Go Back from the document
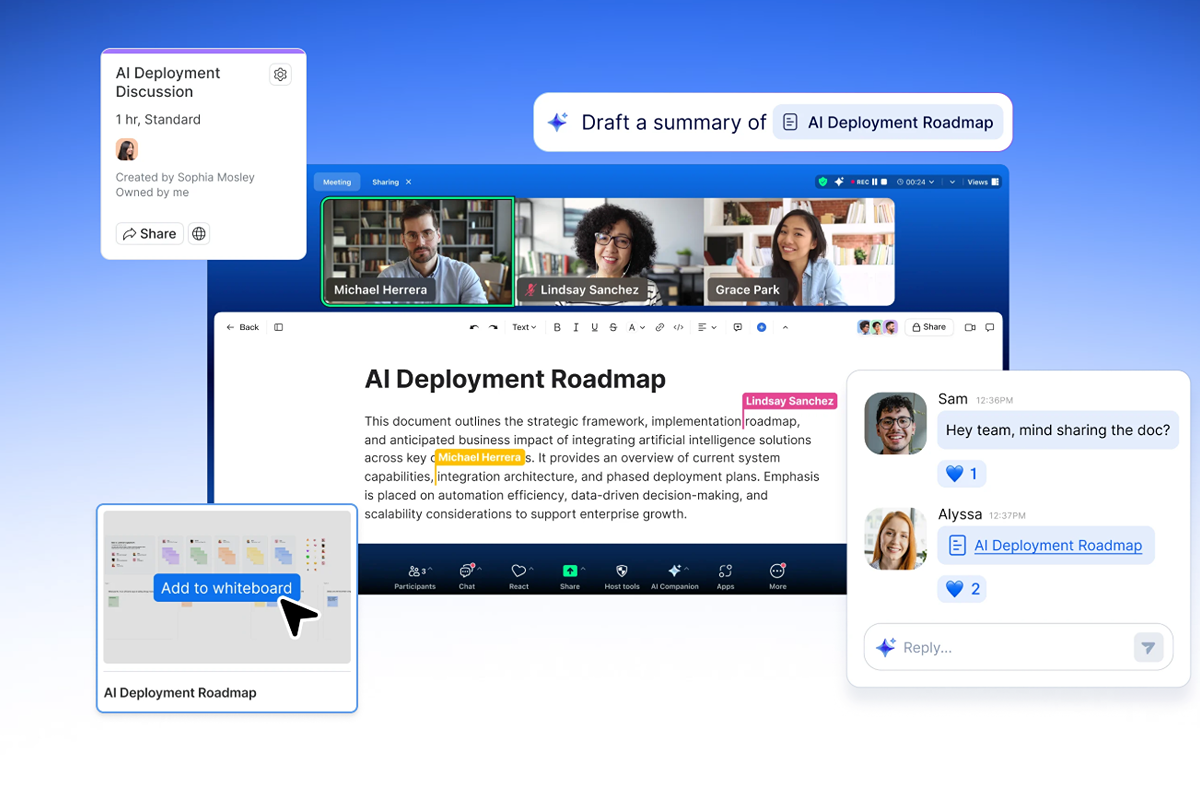1200x800 pixels. (242, 327)
